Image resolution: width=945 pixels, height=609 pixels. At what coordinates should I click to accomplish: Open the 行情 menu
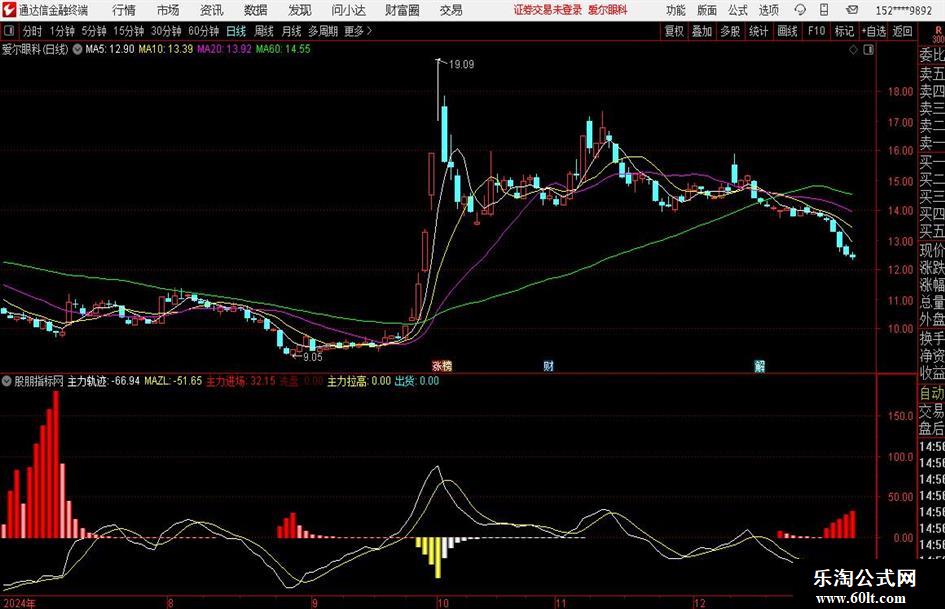coord(124,10)
